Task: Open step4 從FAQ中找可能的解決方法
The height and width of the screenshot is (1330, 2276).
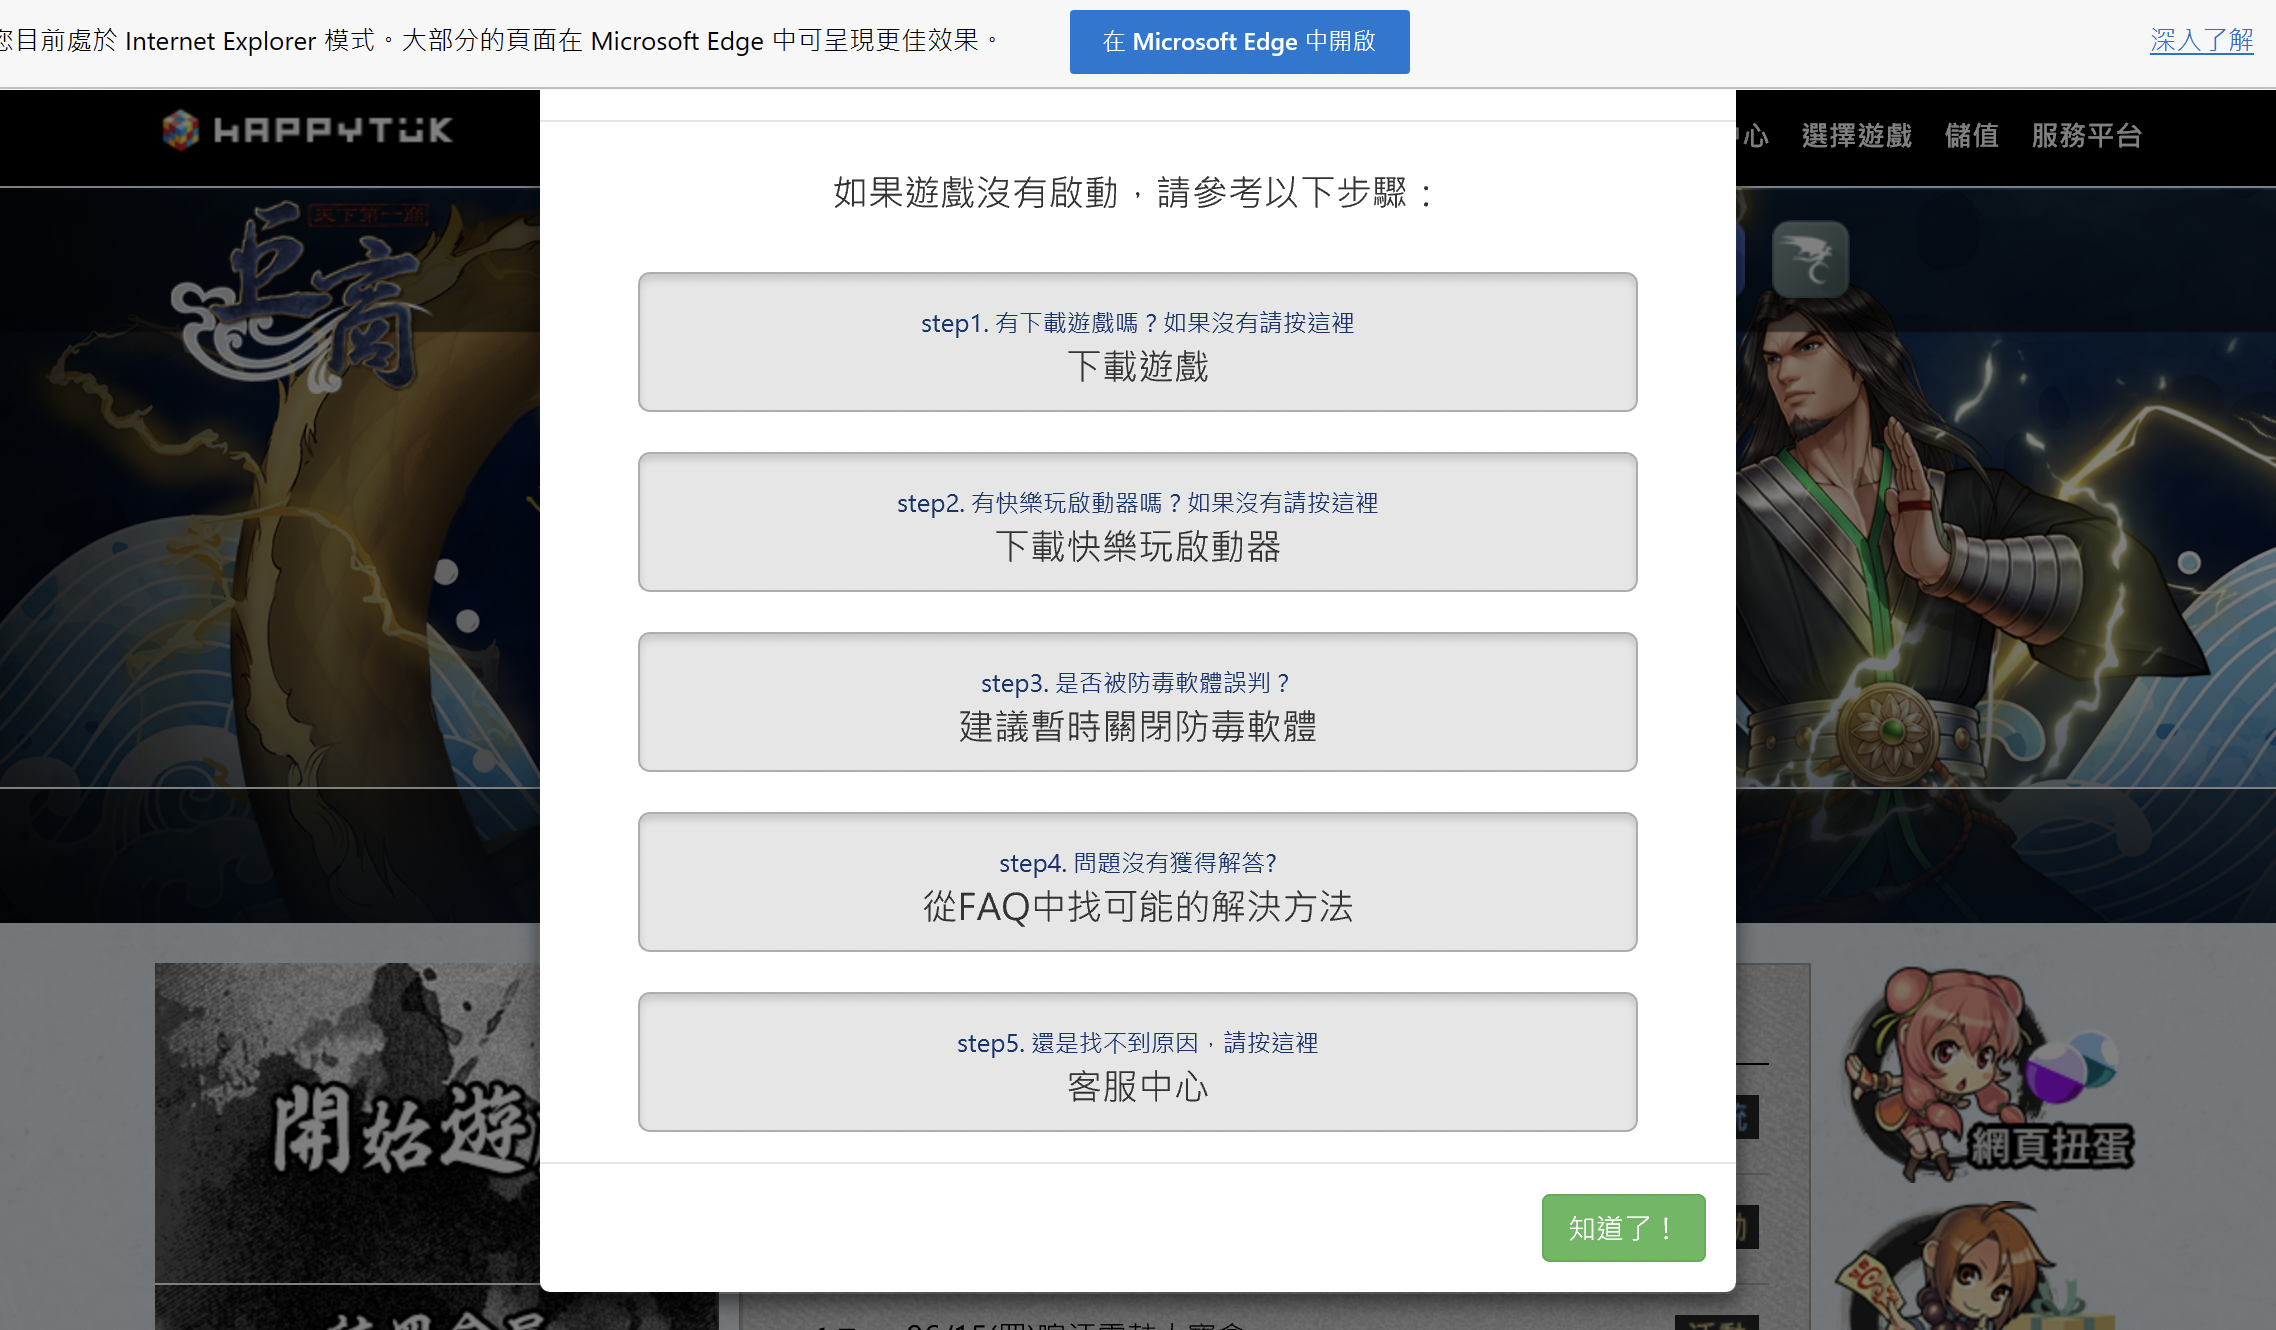Action: 1137,882
